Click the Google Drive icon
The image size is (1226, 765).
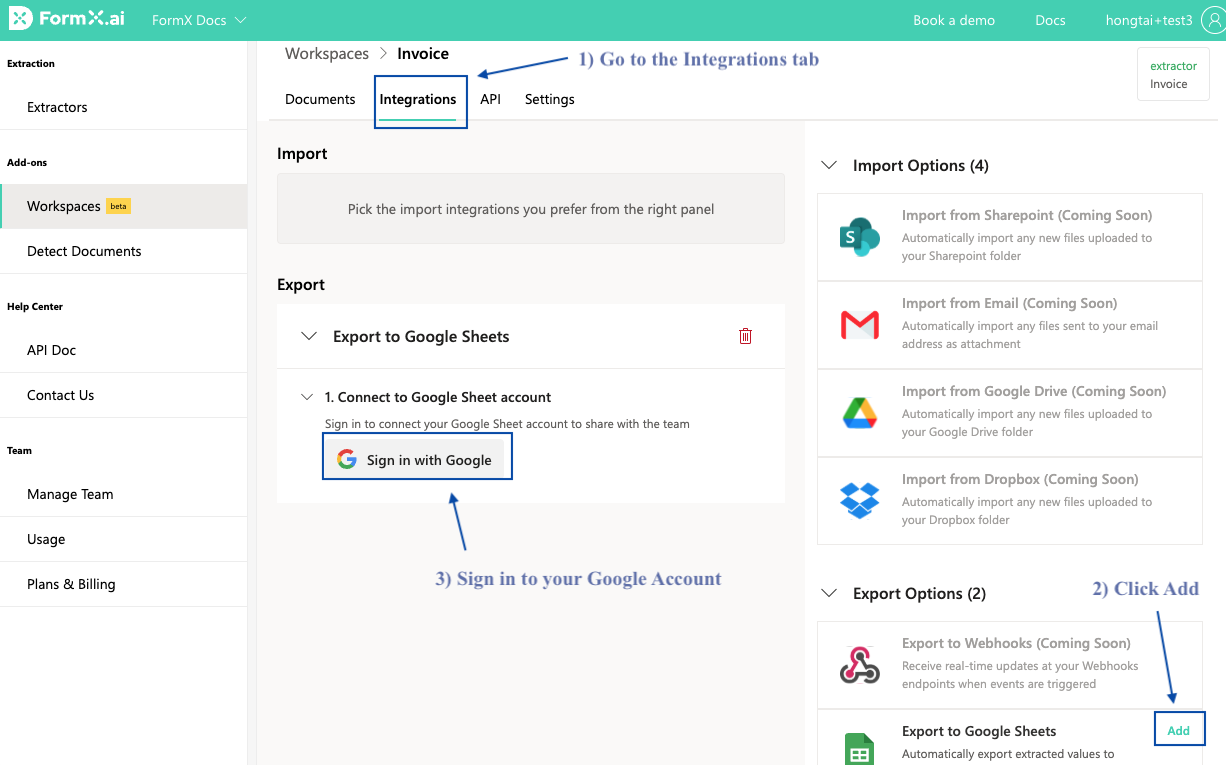point(860,412)
